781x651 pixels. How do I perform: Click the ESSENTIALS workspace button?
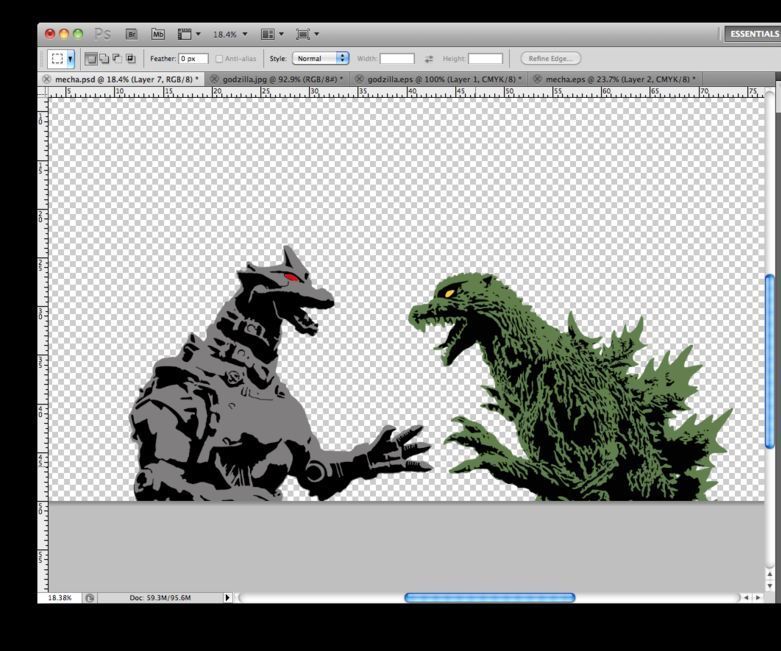(x=753, y=34)
